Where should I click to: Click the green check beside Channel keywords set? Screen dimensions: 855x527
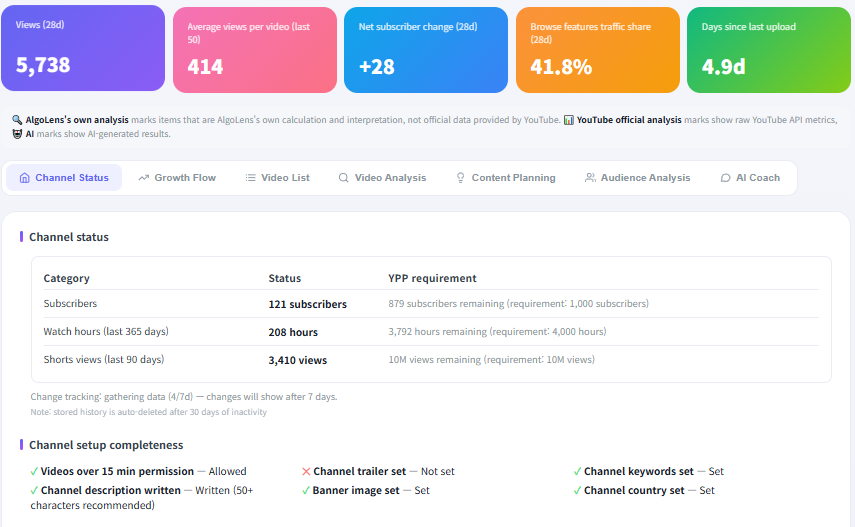(577, 471)
